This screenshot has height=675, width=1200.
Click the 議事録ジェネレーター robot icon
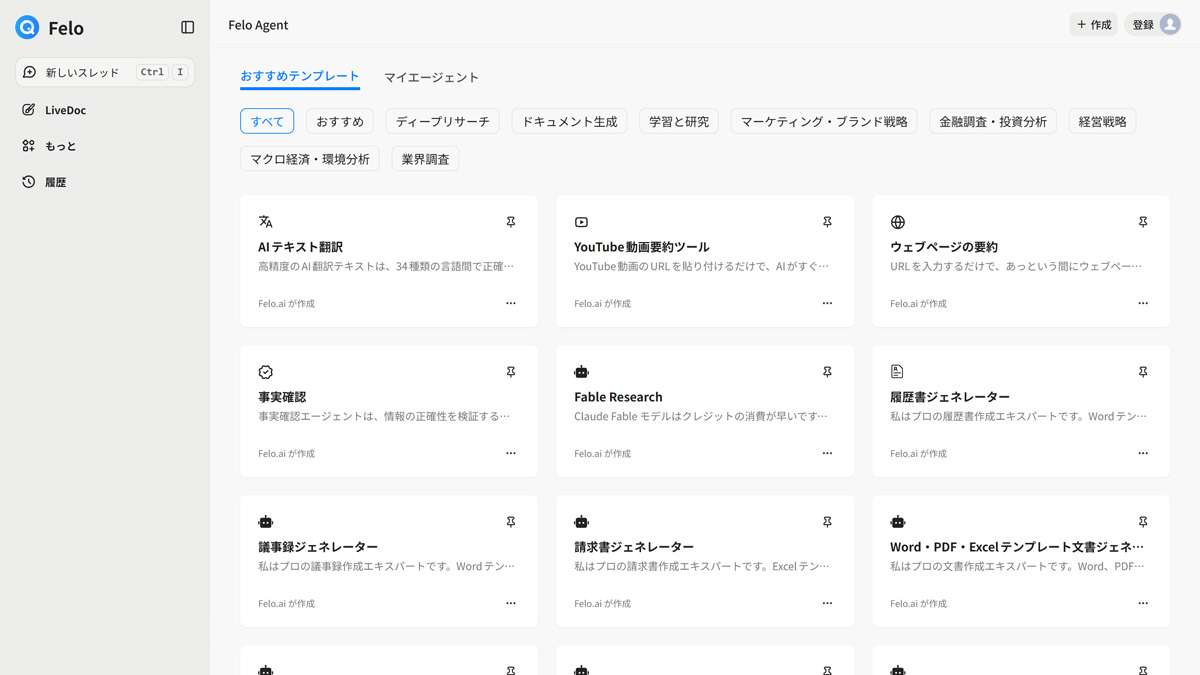click(265, 522)
